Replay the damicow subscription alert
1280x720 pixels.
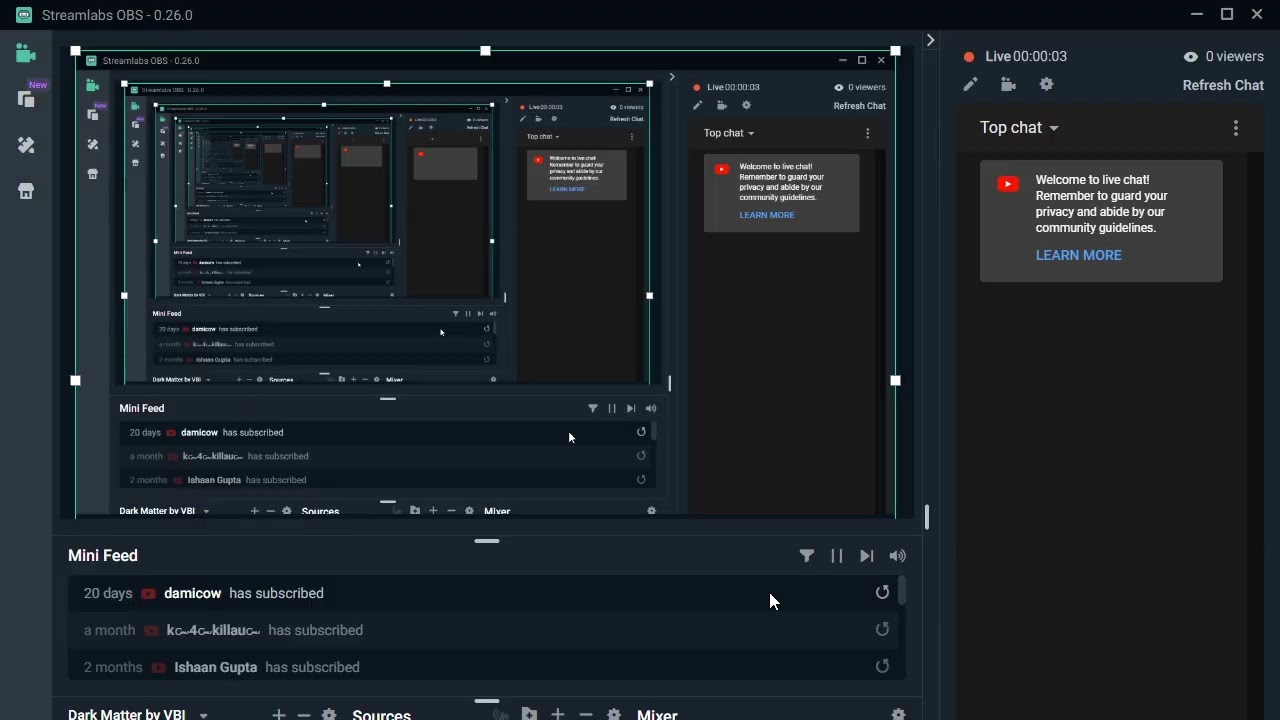click(x=882, y=593)
